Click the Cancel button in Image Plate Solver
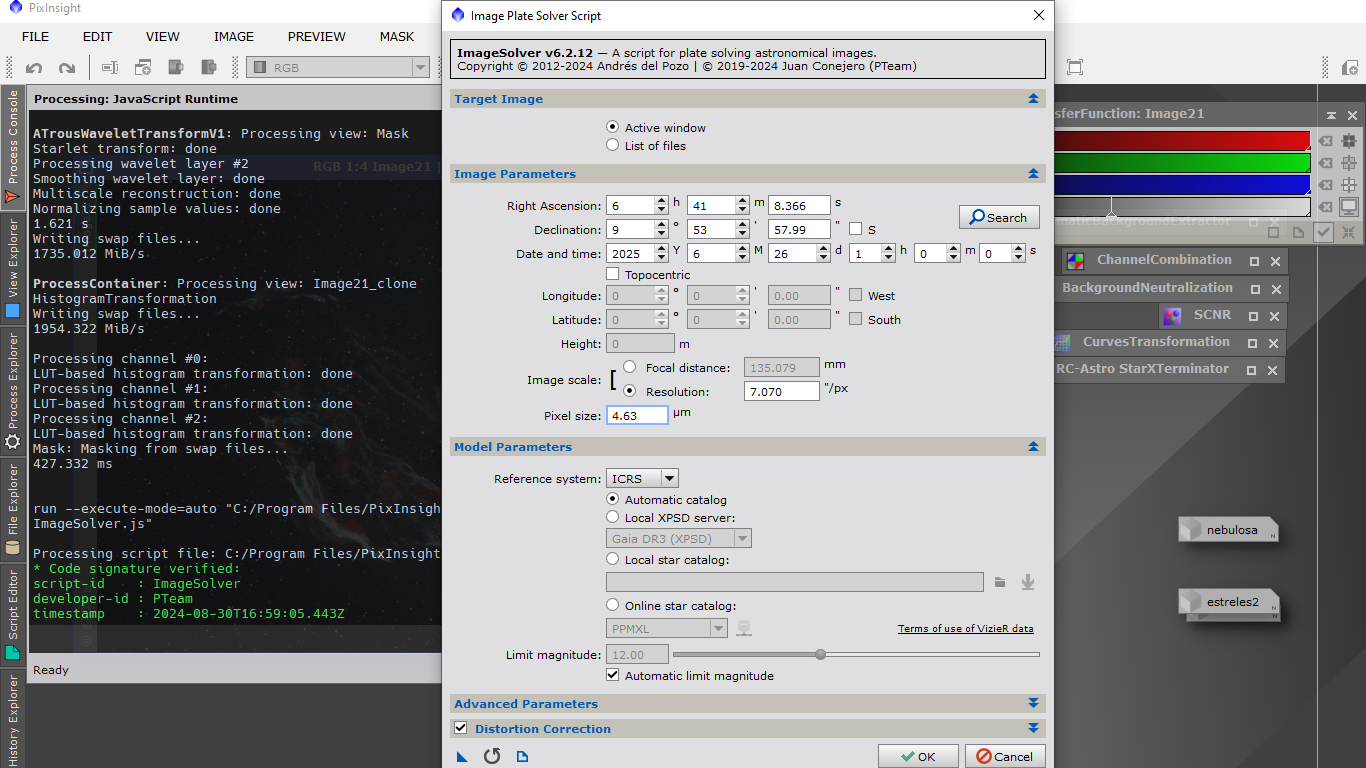The image size is (1366, 768). pyautogui.click(x=1006, y=757)
